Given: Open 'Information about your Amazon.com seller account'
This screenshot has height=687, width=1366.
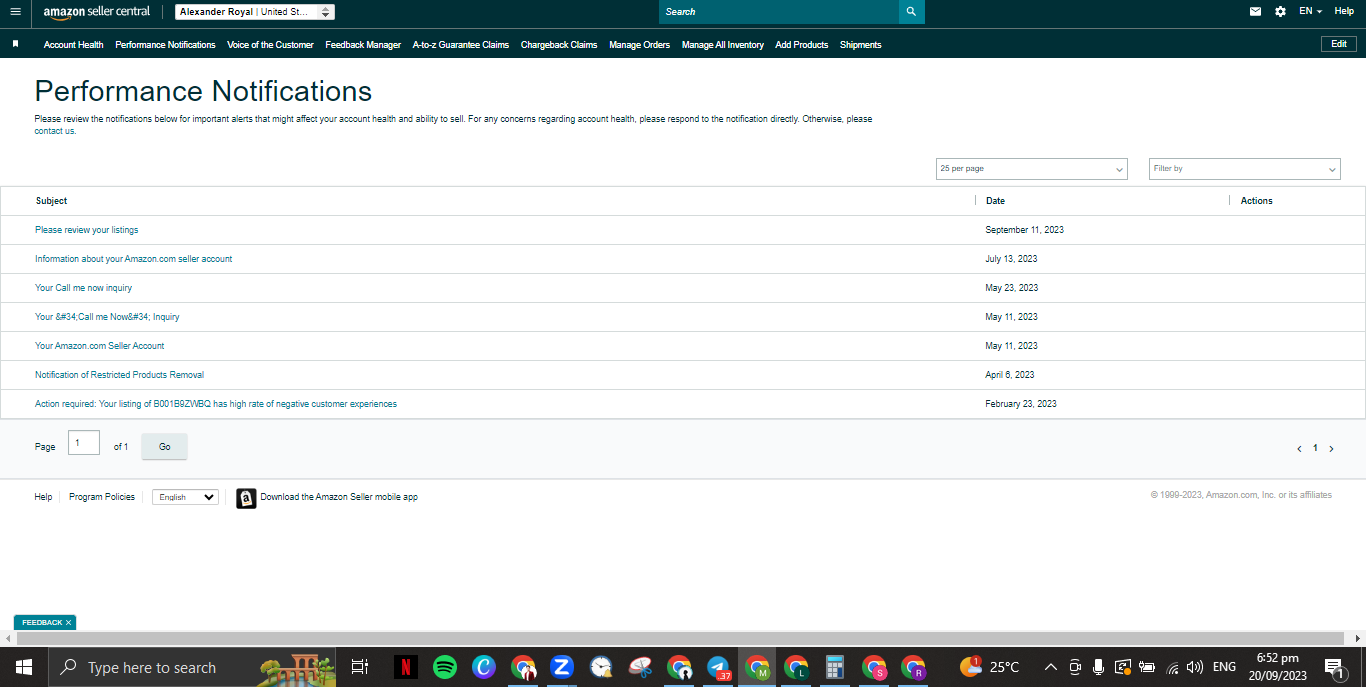Looking at the screenshot, I should (x=134, y=259).
